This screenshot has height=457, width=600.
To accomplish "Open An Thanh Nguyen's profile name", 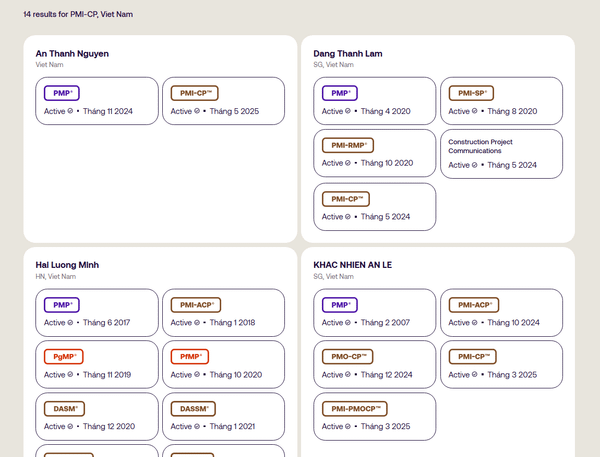I will point(72,54).
